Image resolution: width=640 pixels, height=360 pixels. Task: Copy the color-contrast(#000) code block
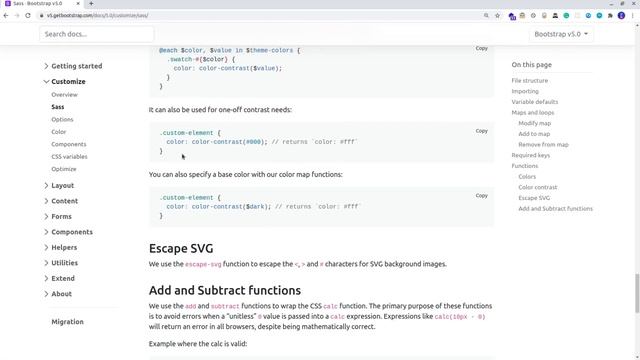click(x=482, y=131)
